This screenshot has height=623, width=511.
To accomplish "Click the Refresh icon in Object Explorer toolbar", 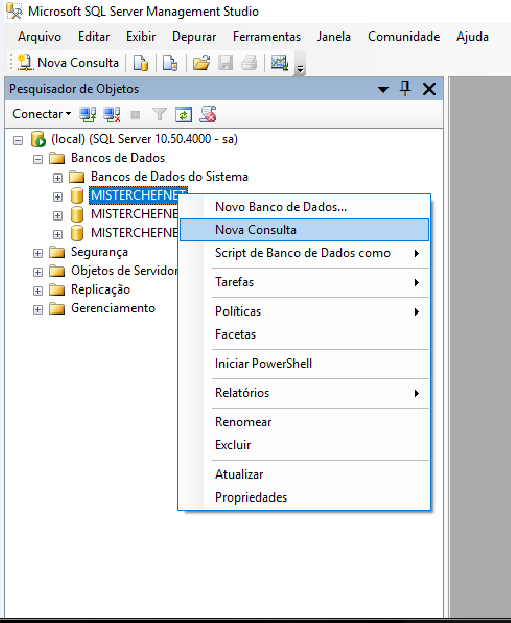I will coord(183,114).
